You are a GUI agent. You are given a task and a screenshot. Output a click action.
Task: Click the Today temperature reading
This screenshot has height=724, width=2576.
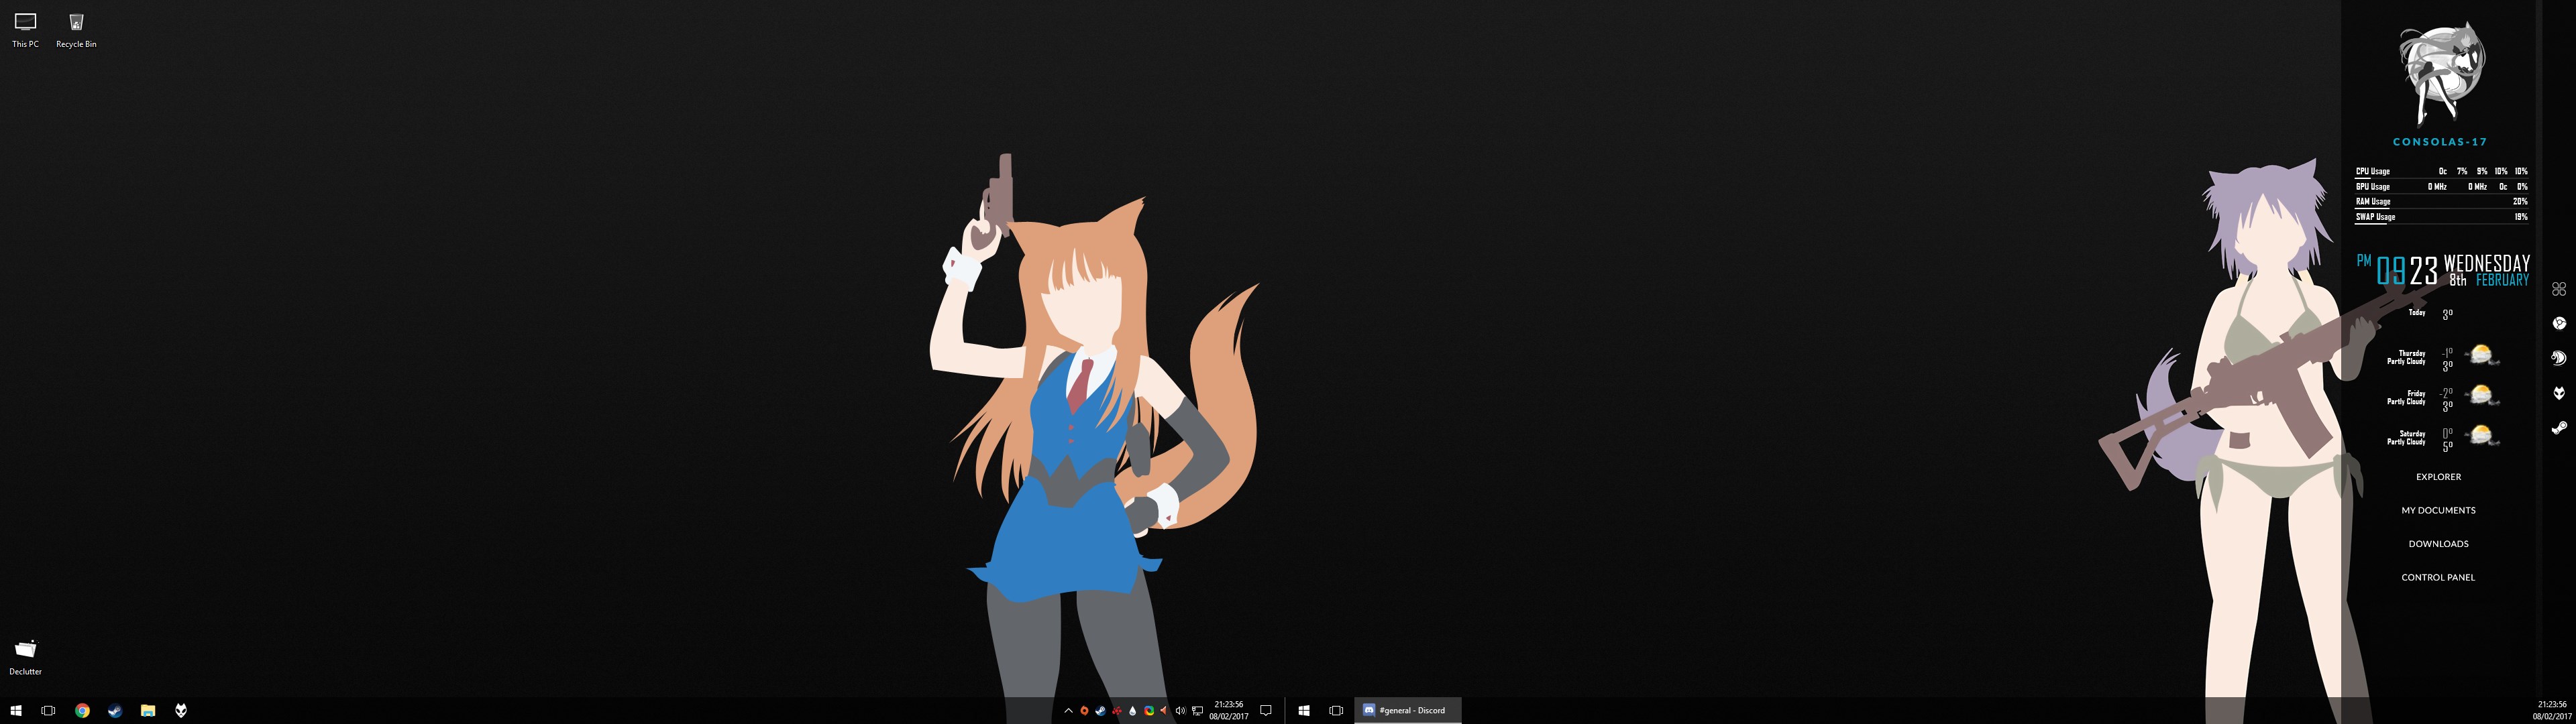2447,314
